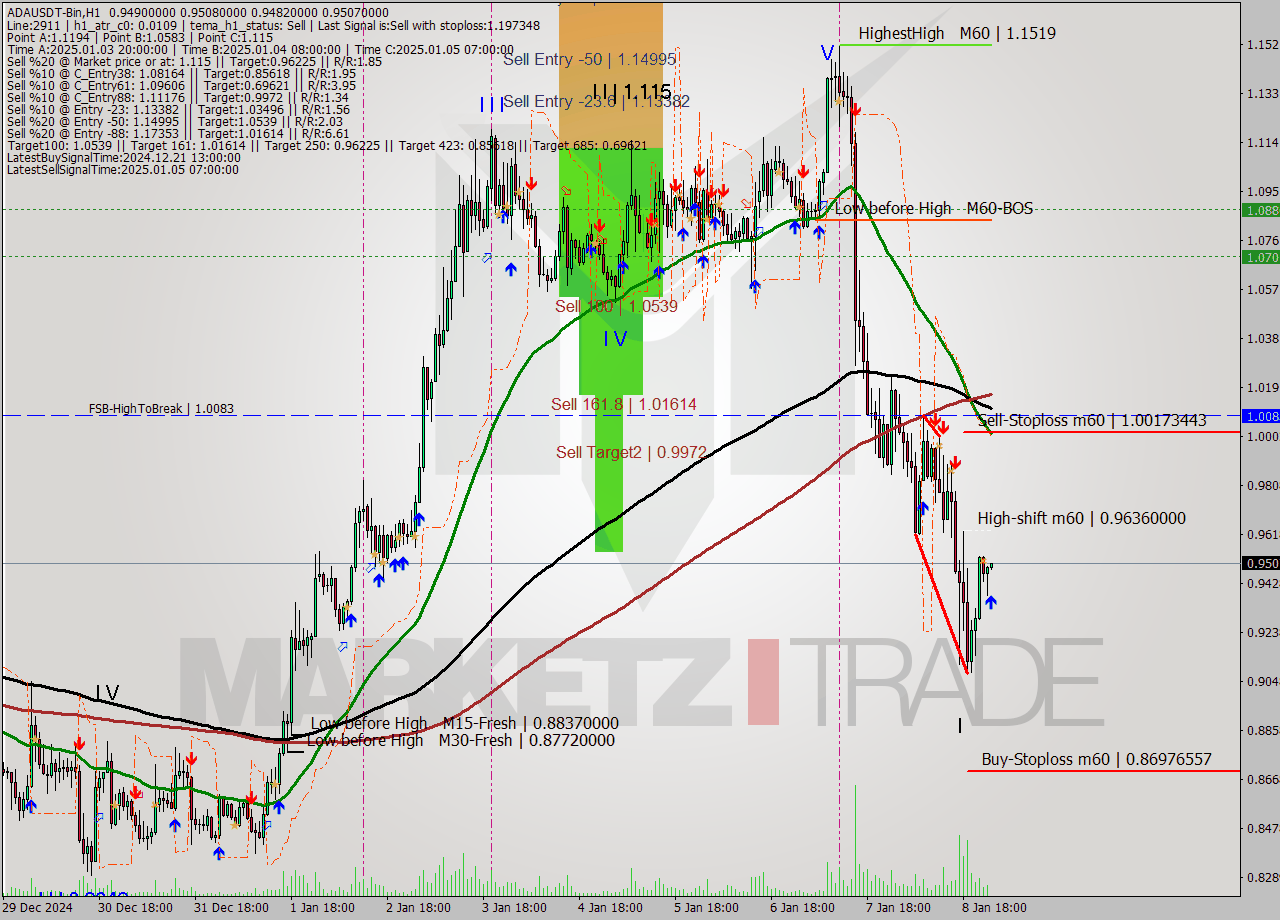The image size is (1280, 920).
Task: Click the 'Sell 100 | 1.0539' label
Action: tap(616, 306)
